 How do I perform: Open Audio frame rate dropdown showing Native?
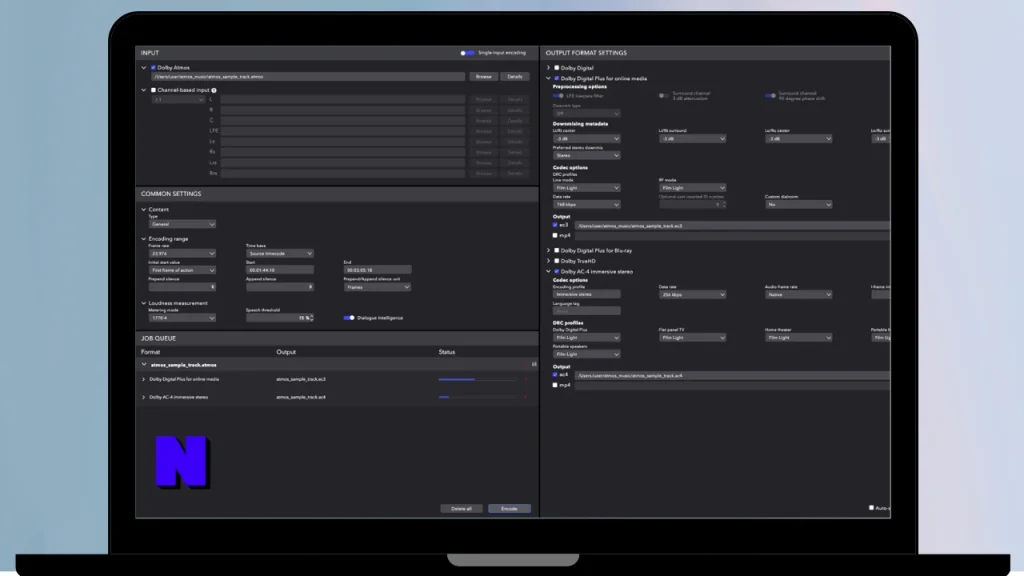pos(799,295)
